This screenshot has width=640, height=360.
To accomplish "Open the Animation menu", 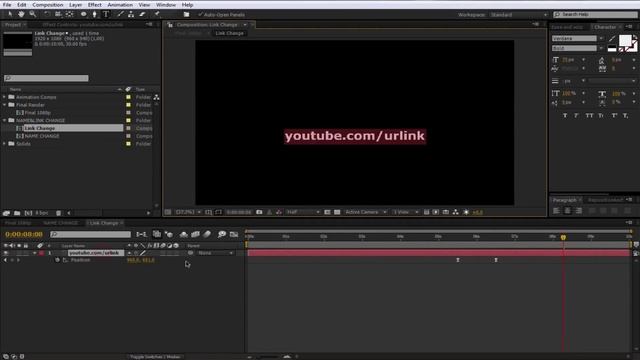I will pos(120,5).
